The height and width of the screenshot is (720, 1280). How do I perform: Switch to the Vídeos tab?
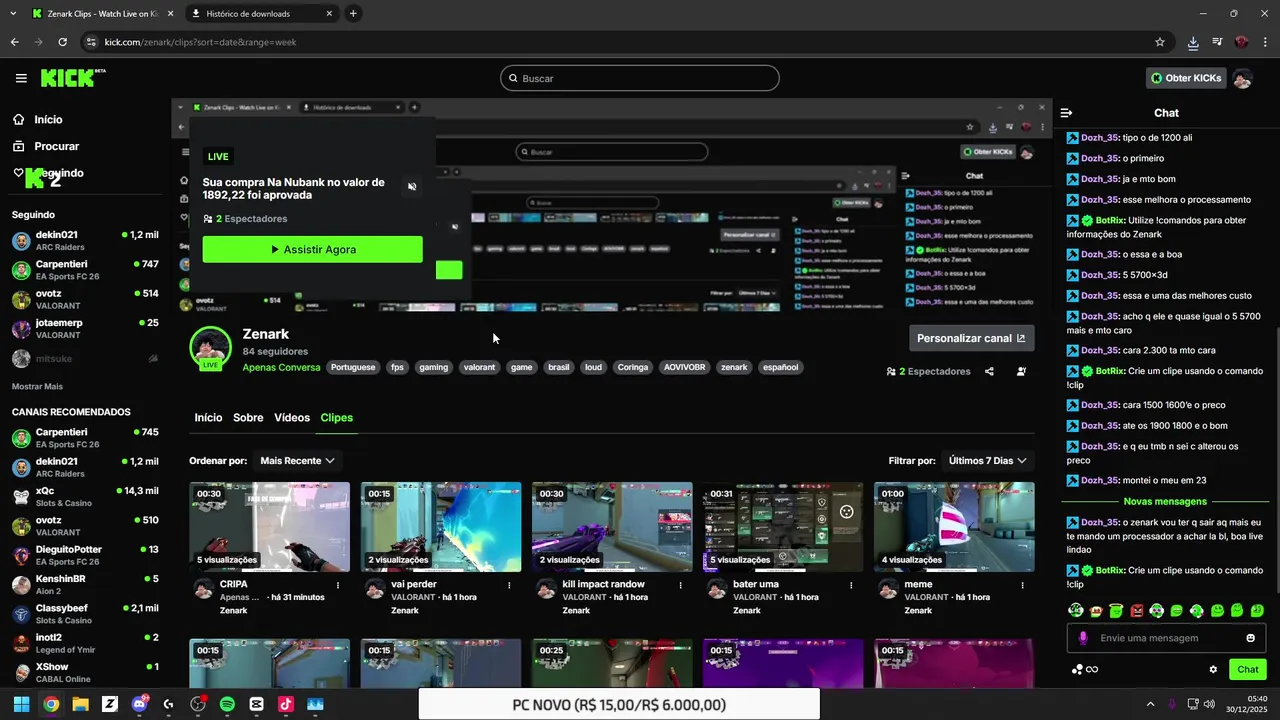click(292, 418)
